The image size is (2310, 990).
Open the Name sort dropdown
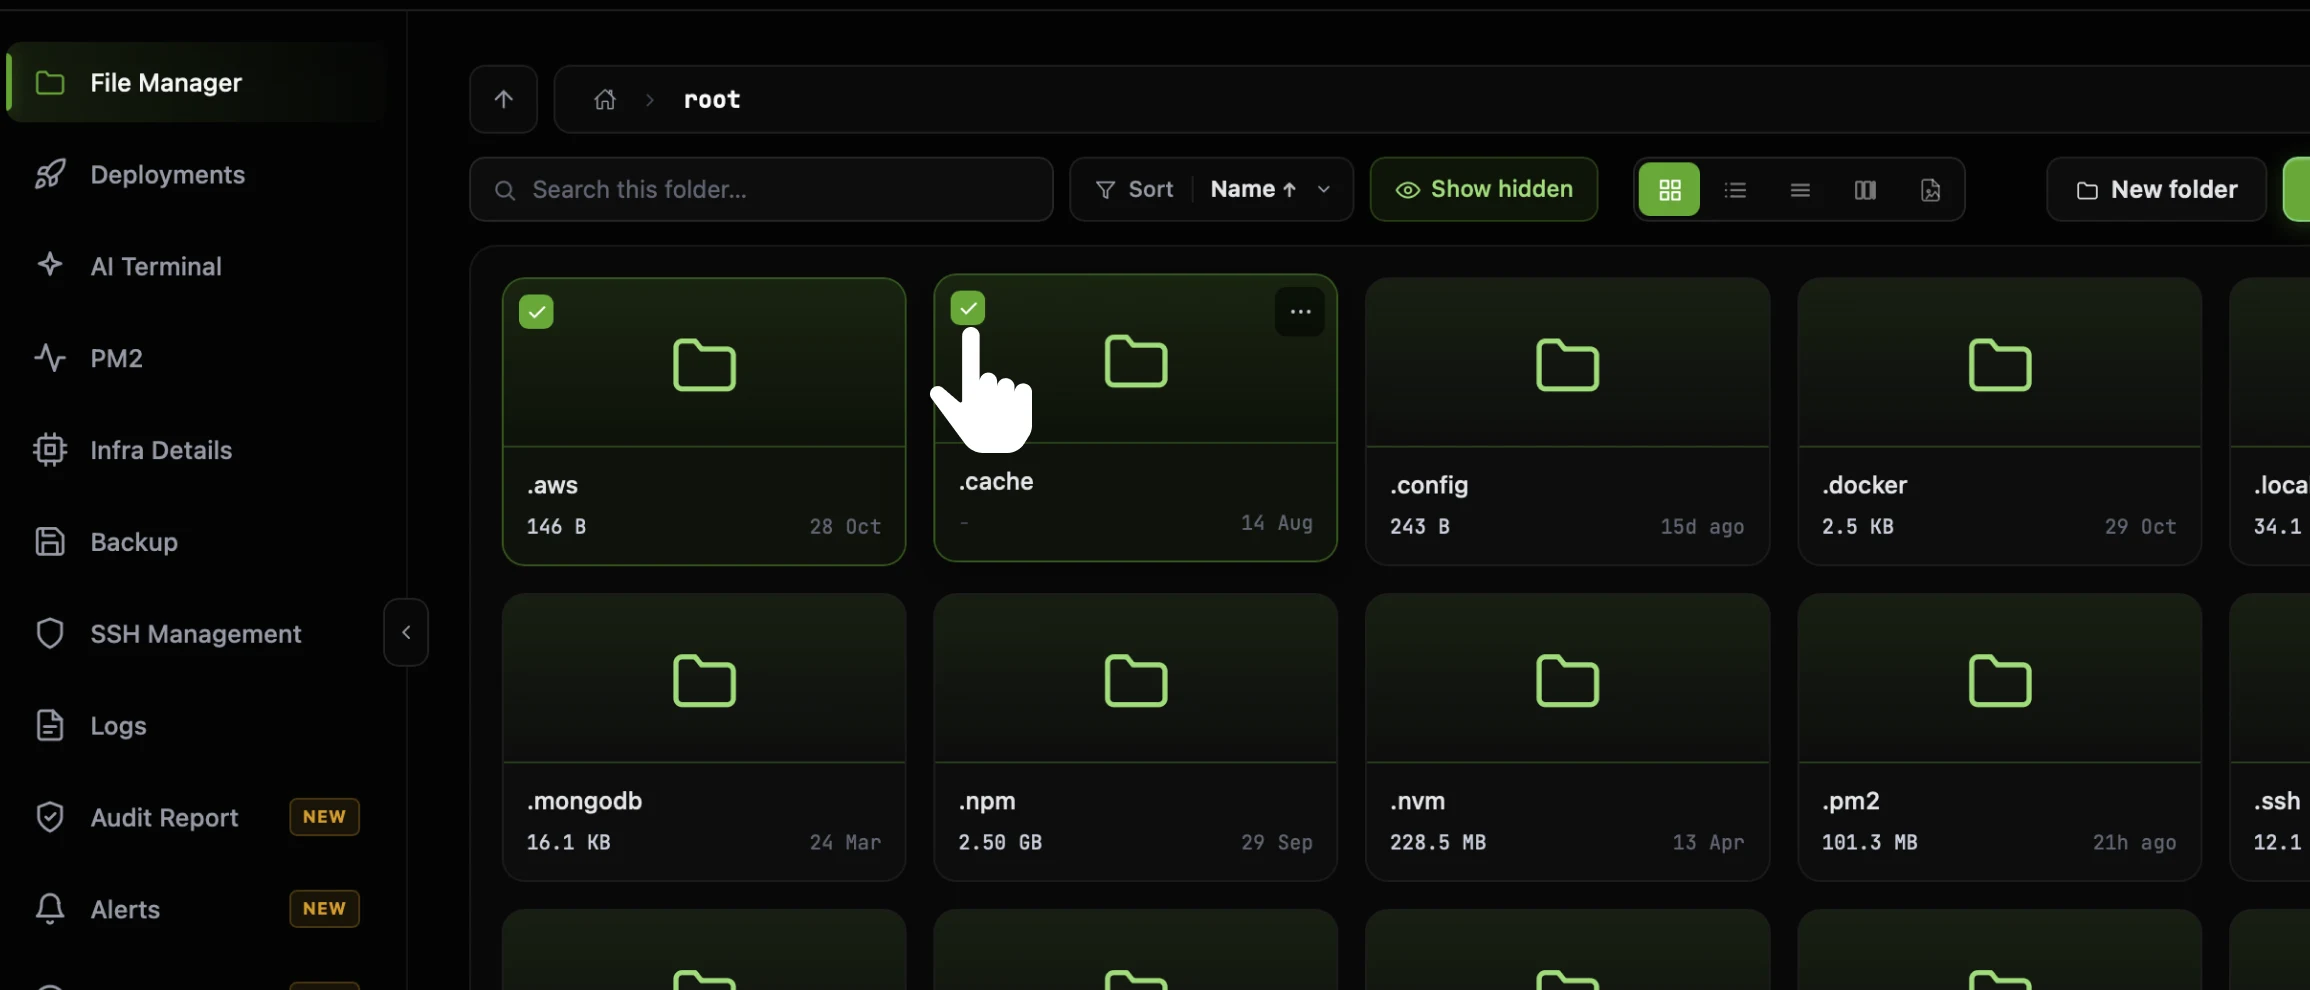tap(1270, 189)
